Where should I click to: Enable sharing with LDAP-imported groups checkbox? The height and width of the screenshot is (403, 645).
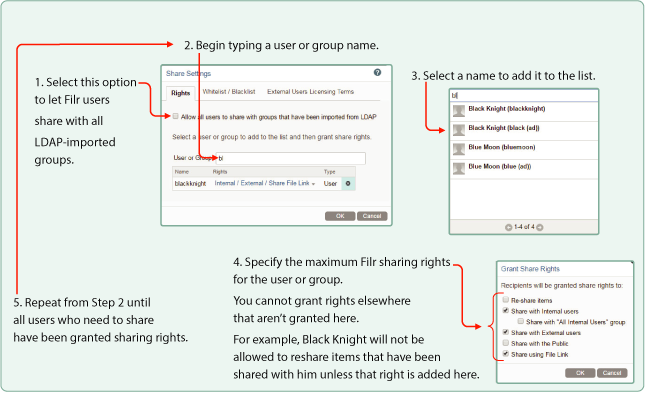point(176,117)
